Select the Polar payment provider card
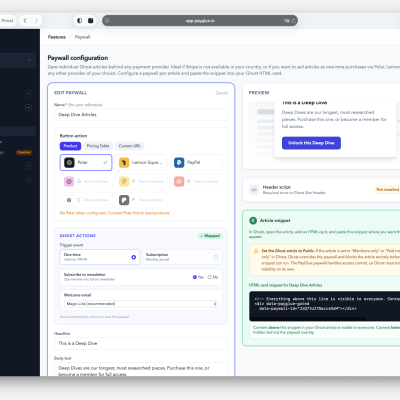This screenshot has height=400, width=400. tap(86, 162)
